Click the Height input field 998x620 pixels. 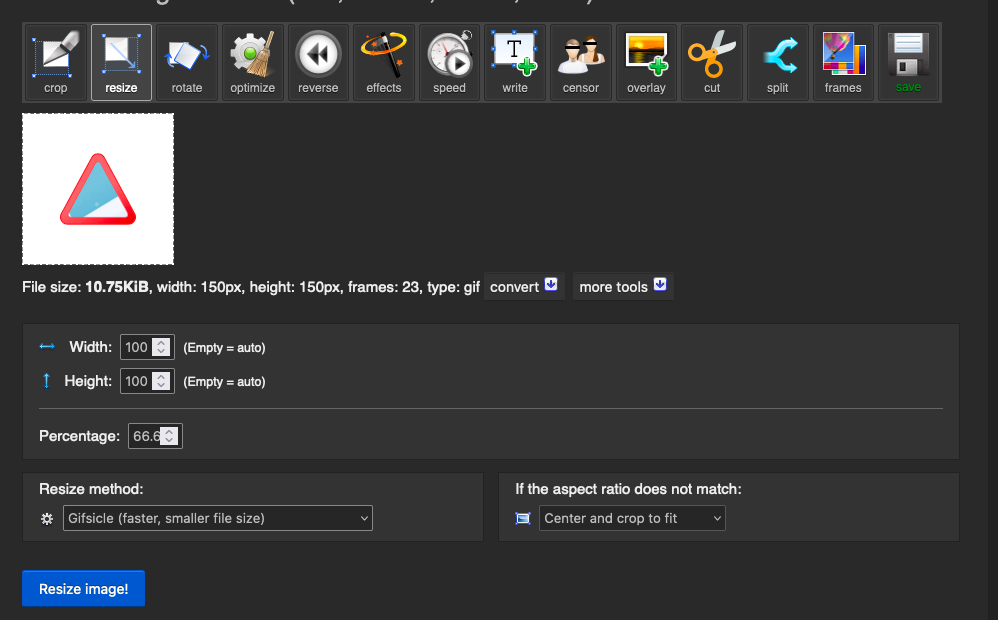point(147,381)
